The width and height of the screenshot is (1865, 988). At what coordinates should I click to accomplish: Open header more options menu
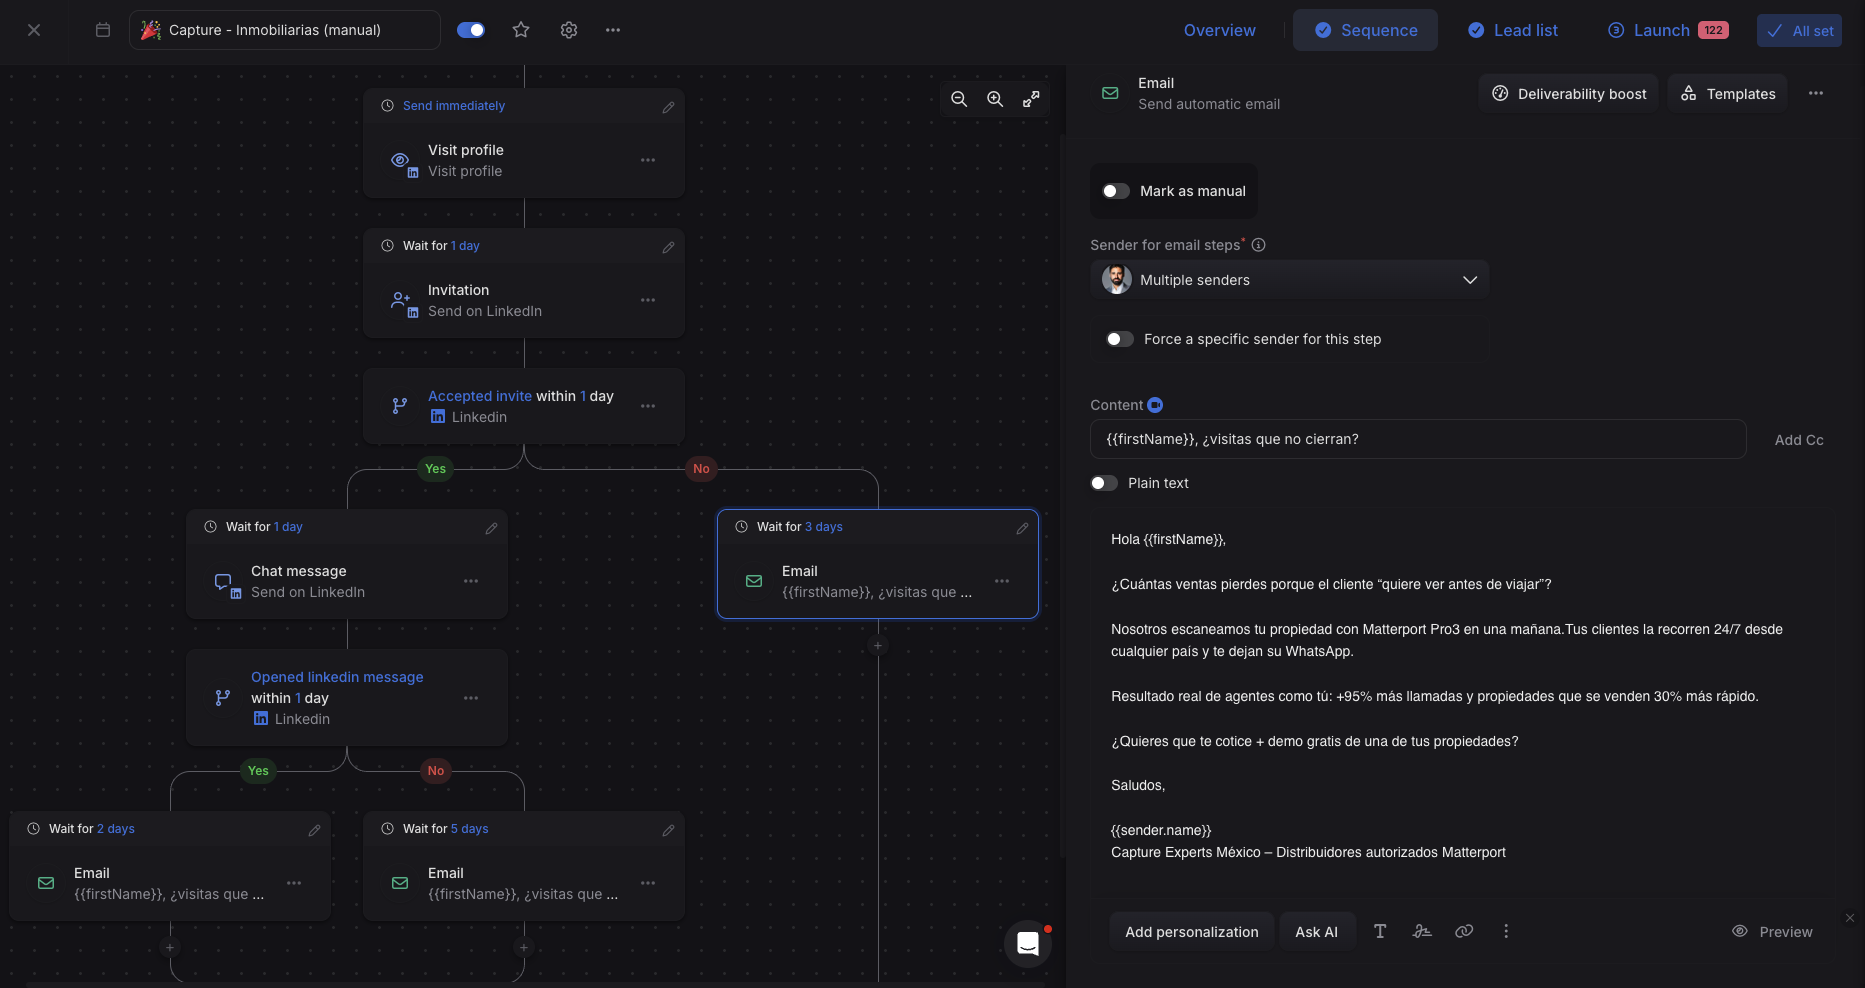pyautogui.click(x=613, y=30)
